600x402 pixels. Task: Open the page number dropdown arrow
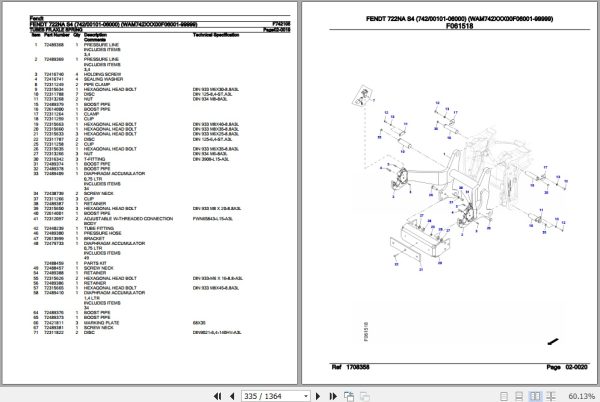pos(306,396)
